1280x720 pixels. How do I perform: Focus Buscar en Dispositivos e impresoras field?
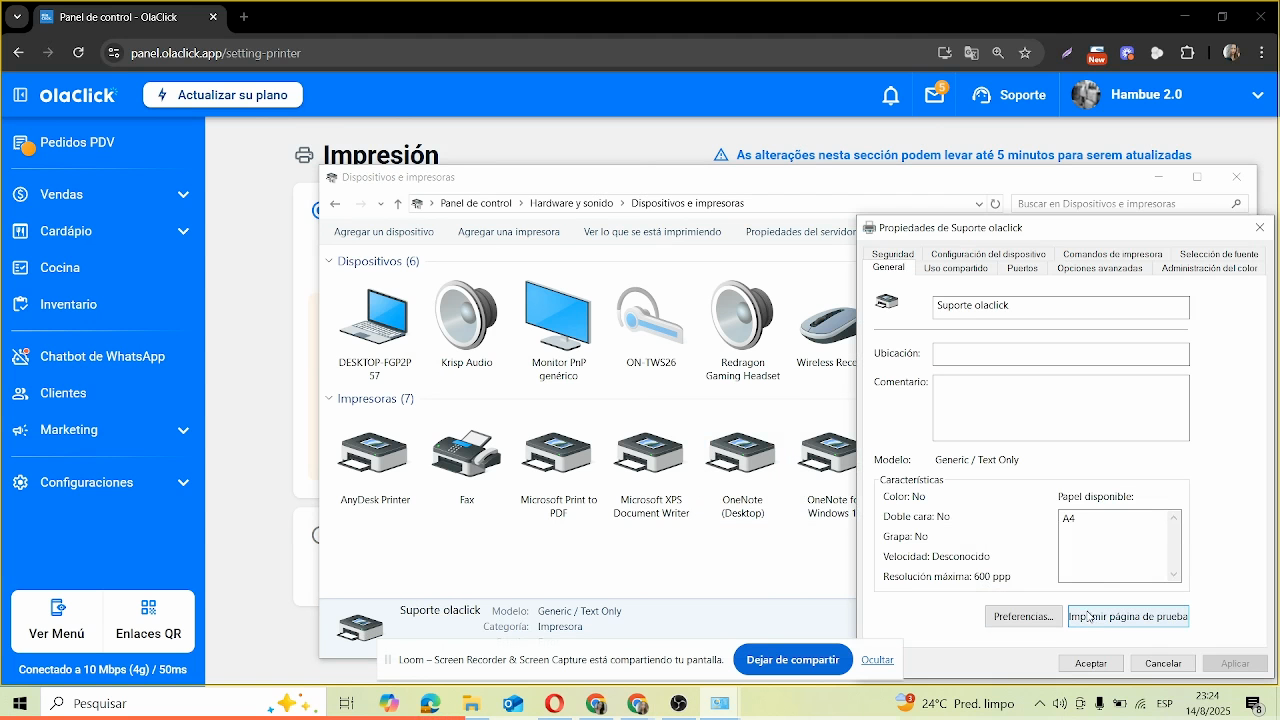coord(1130,204)
